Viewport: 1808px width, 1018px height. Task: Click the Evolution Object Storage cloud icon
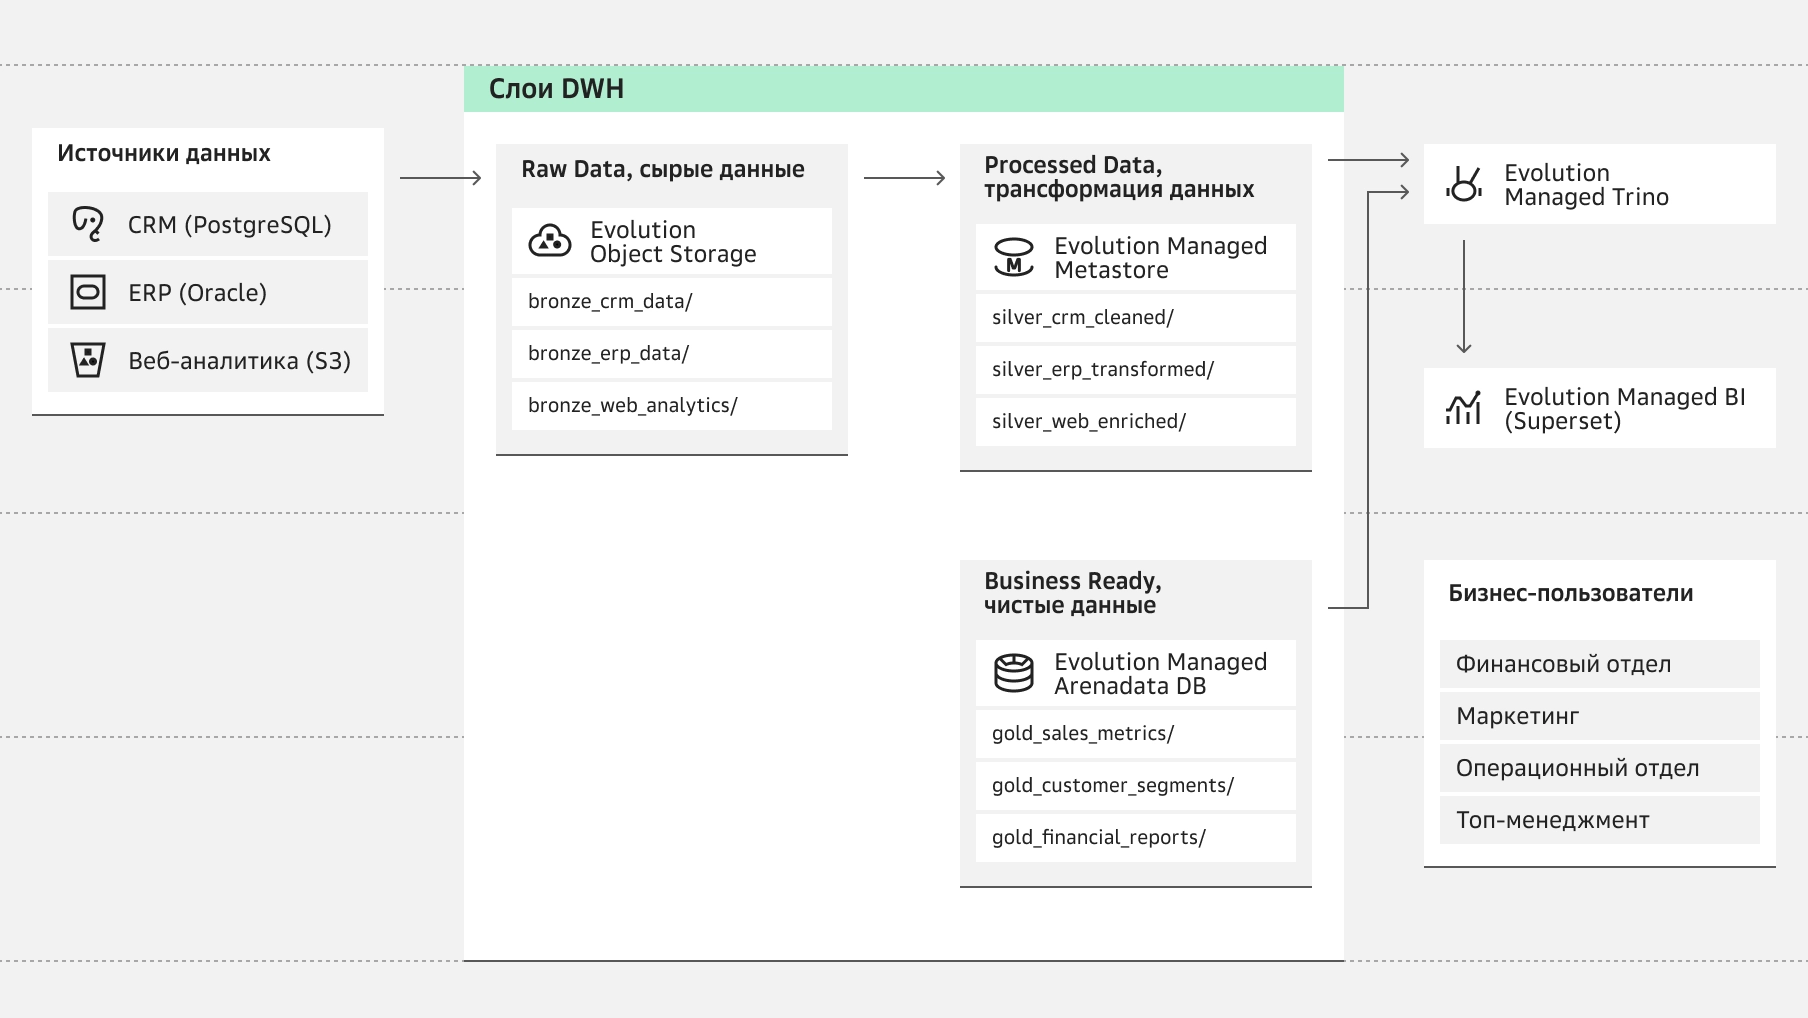[550, 241]
